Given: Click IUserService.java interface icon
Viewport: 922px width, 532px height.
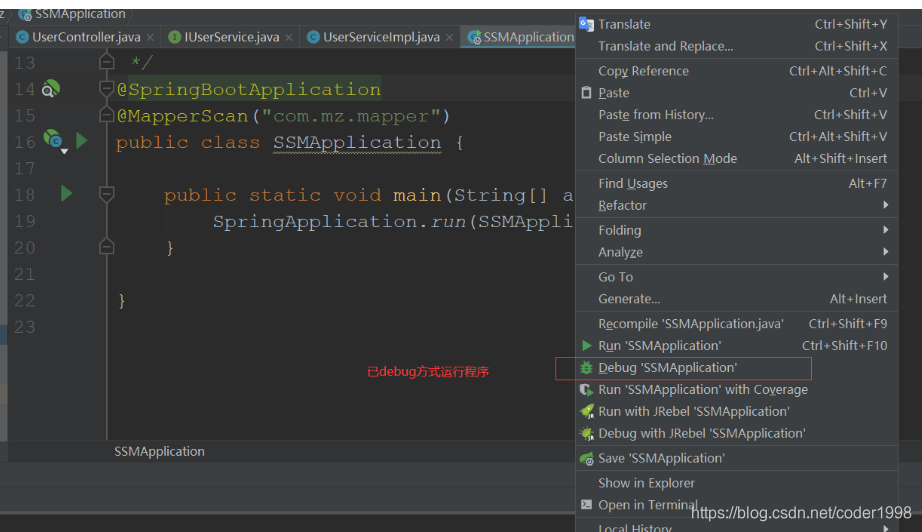Looking at the screenshot, I should [175, 37].
